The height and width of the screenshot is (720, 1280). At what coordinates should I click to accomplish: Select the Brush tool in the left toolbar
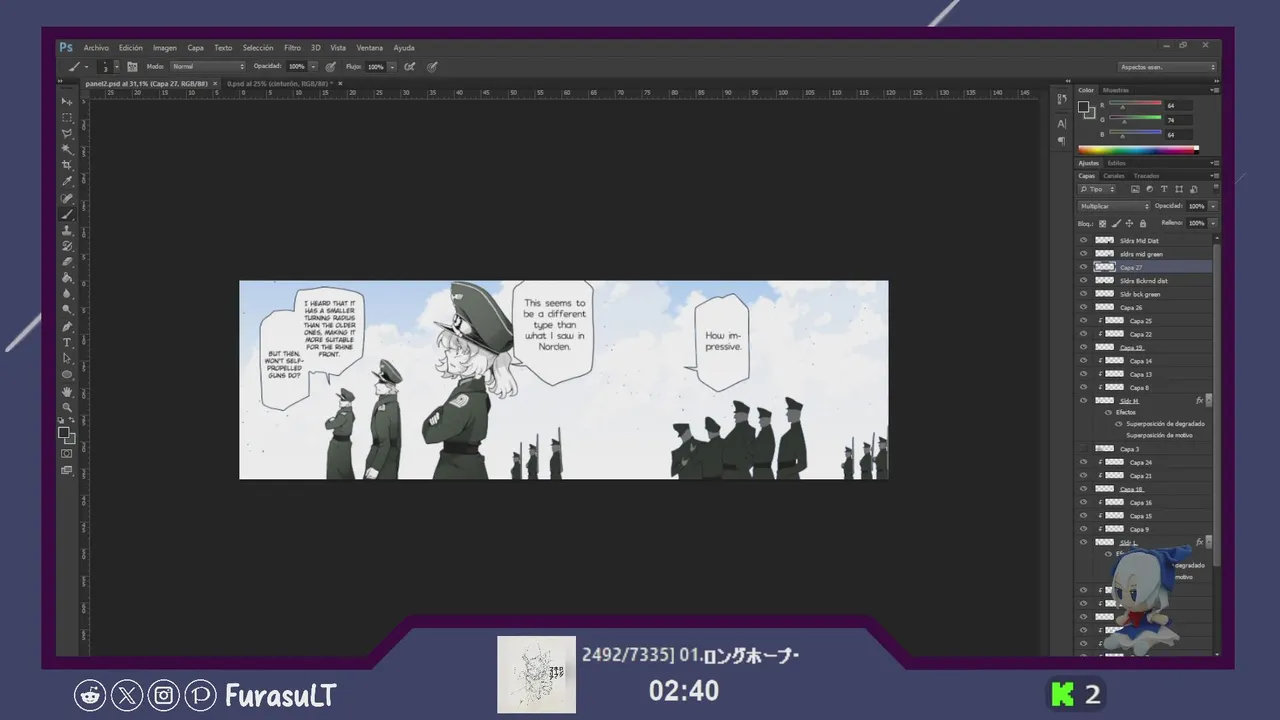click(67, 214)
